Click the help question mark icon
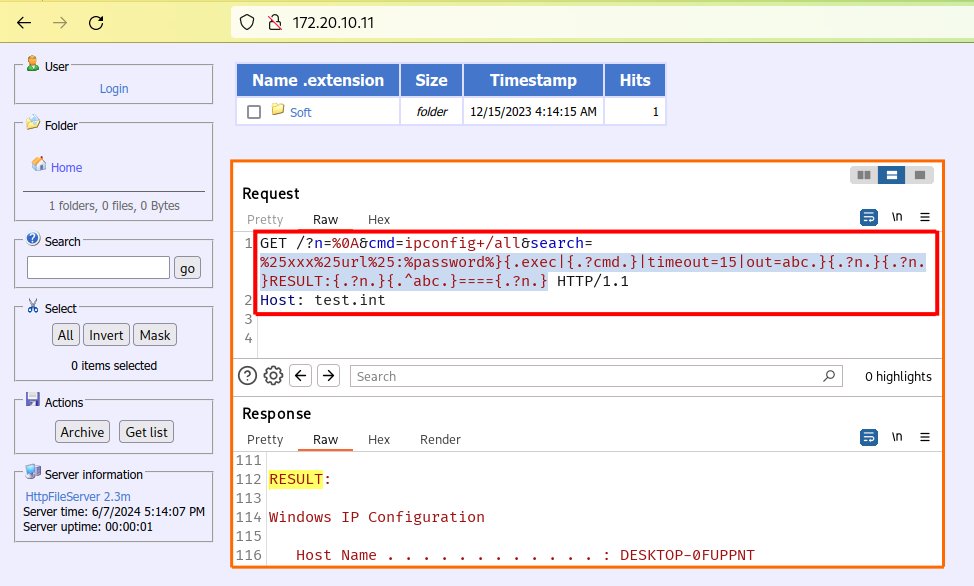The width and height of the screenshot is (974, 586). (247, 376)
